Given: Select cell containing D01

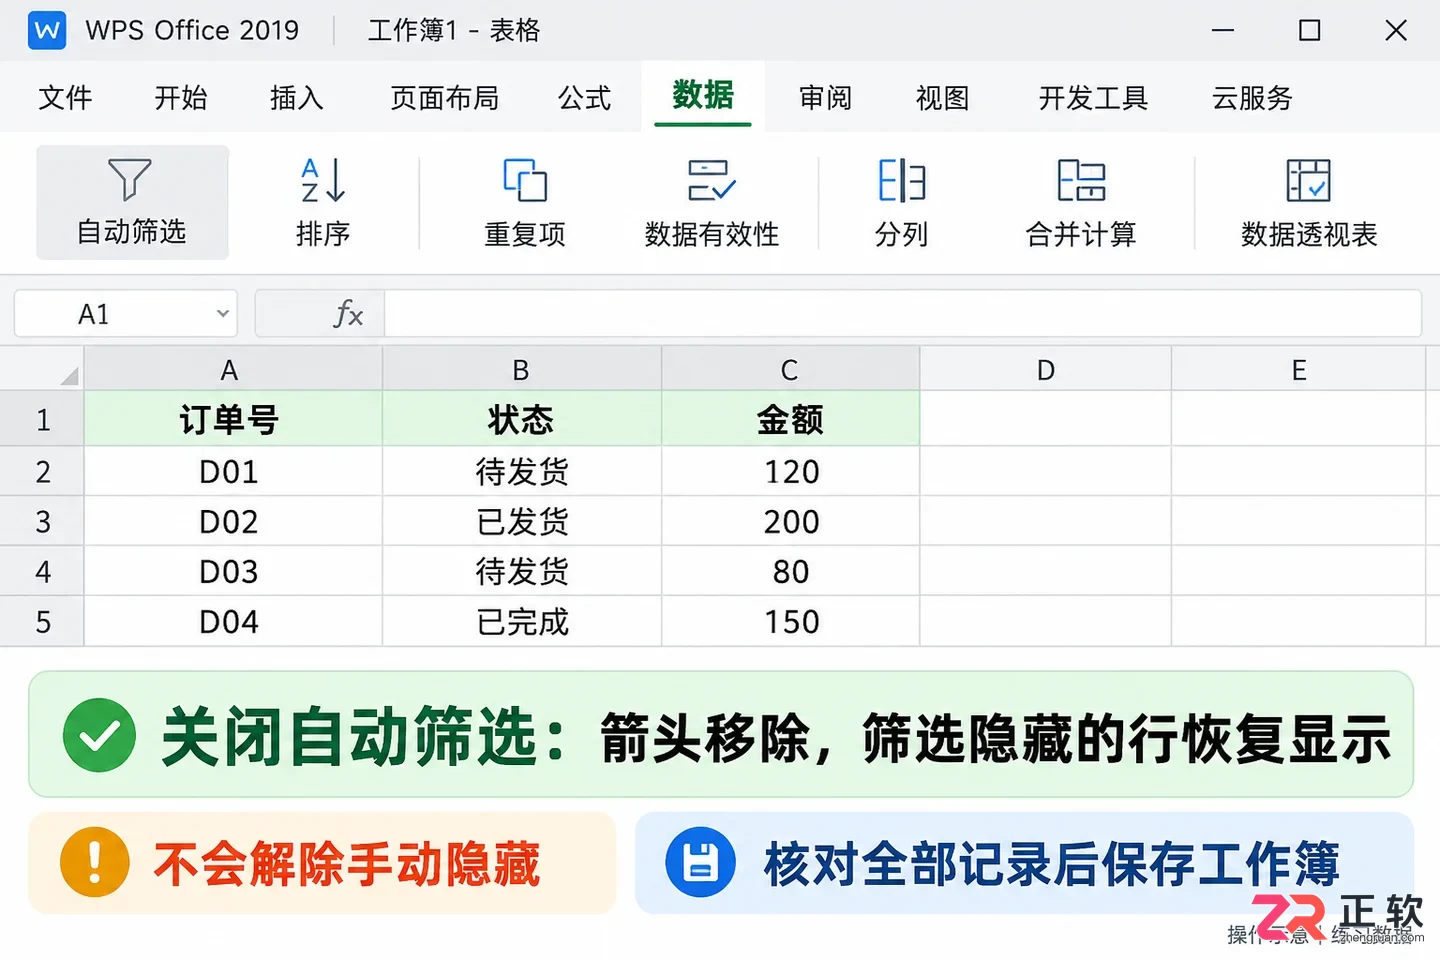Looking at the screenshot, I should [233, 471].
